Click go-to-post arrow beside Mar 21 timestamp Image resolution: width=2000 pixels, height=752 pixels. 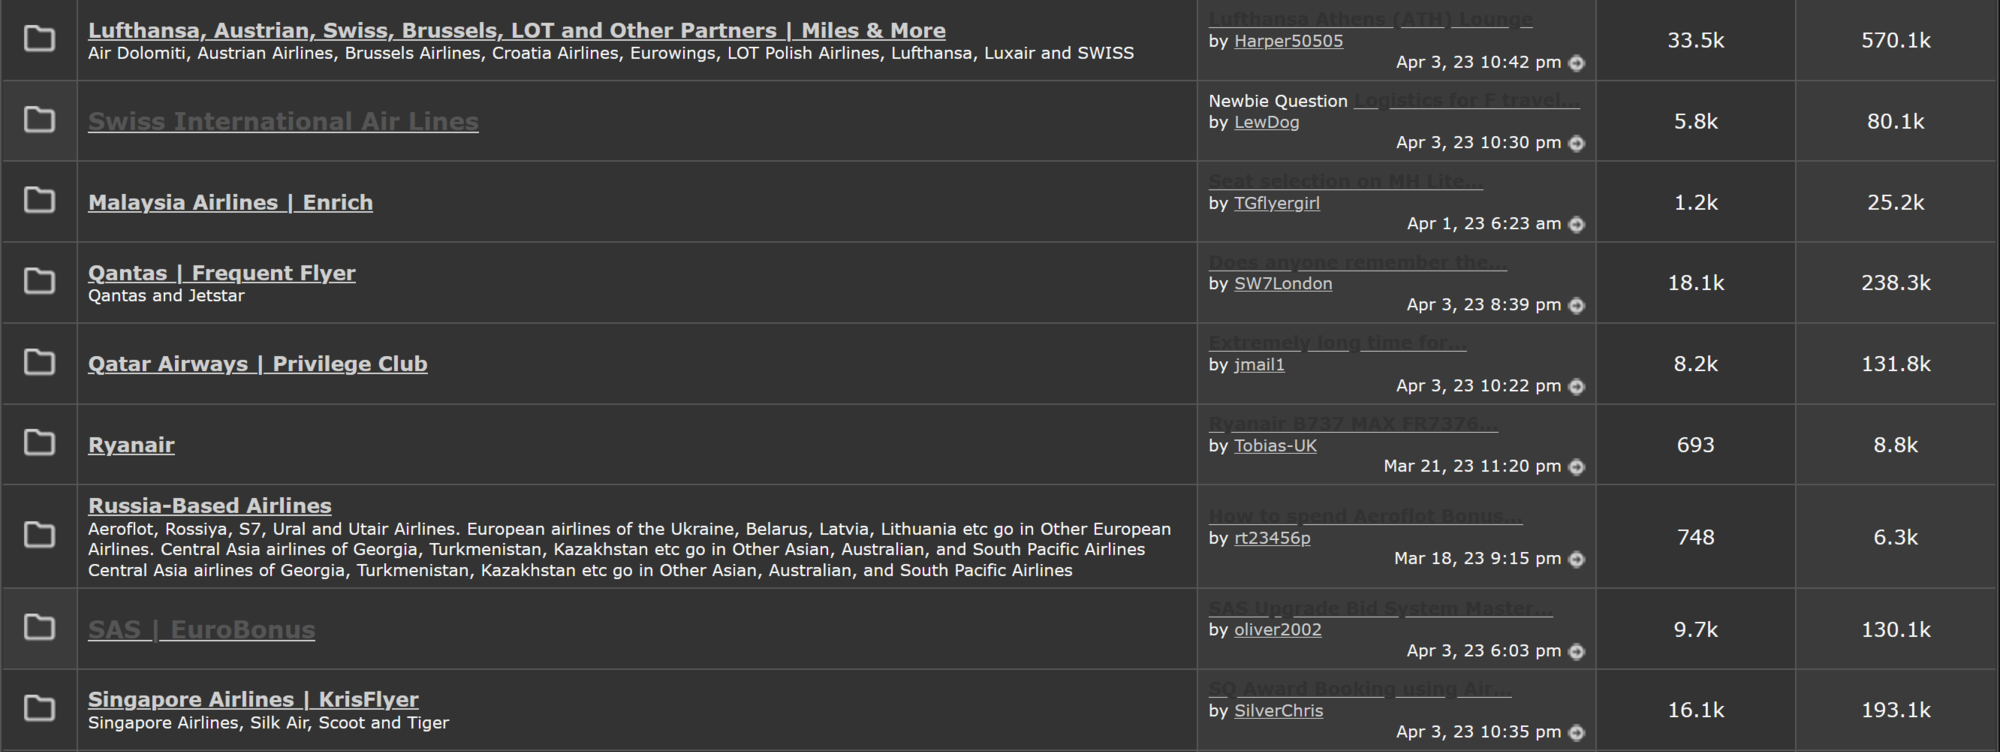pyautogui.click(x=1577, y=467)
